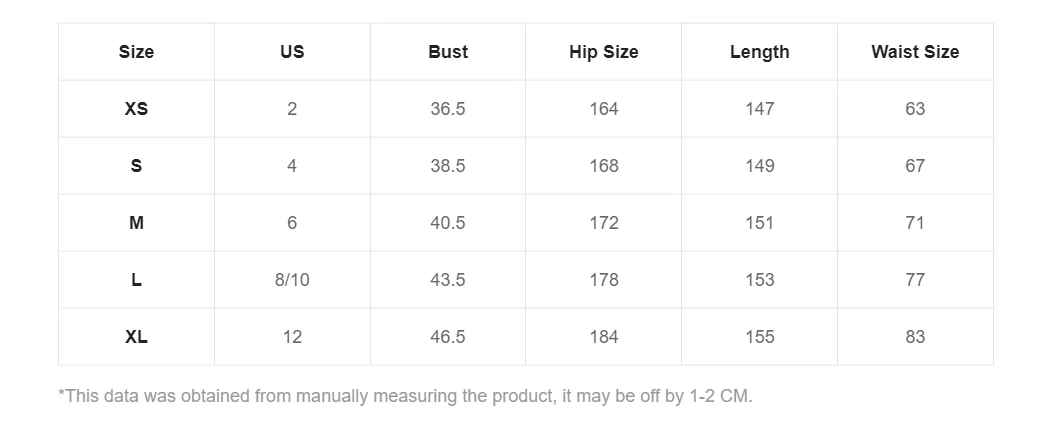
Task: Select the 36.5 bust value
Action: [x=448, y=109]
